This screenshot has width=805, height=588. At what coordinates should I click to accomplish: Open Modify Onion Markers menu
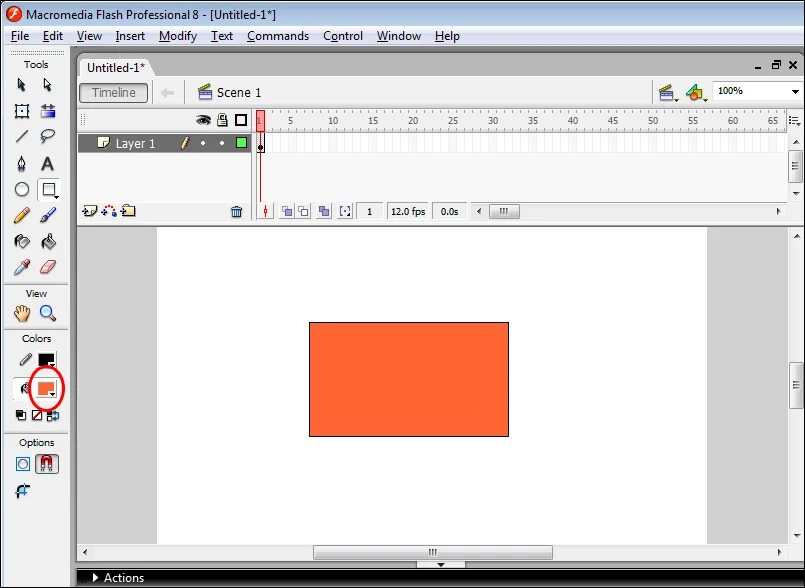coord(345,212)
